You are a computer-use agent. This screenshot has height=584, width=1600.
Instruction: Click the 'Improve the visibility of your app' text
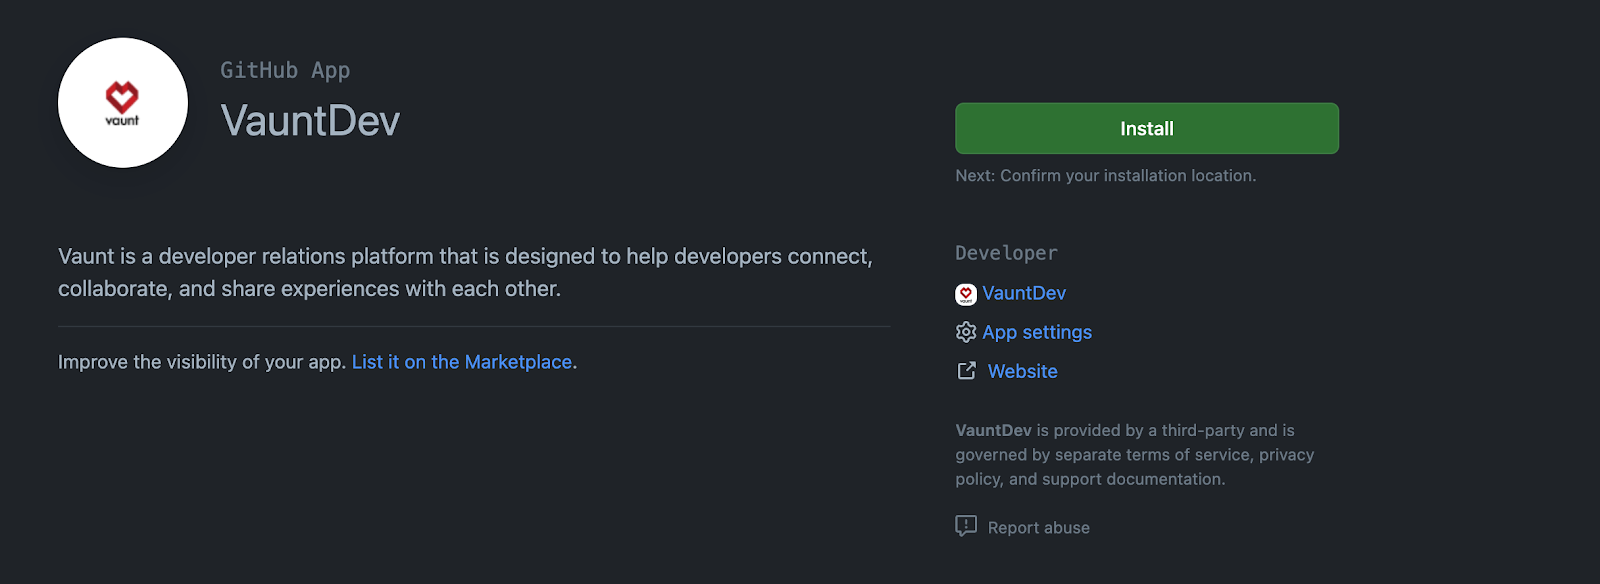(x=202, y=362)
